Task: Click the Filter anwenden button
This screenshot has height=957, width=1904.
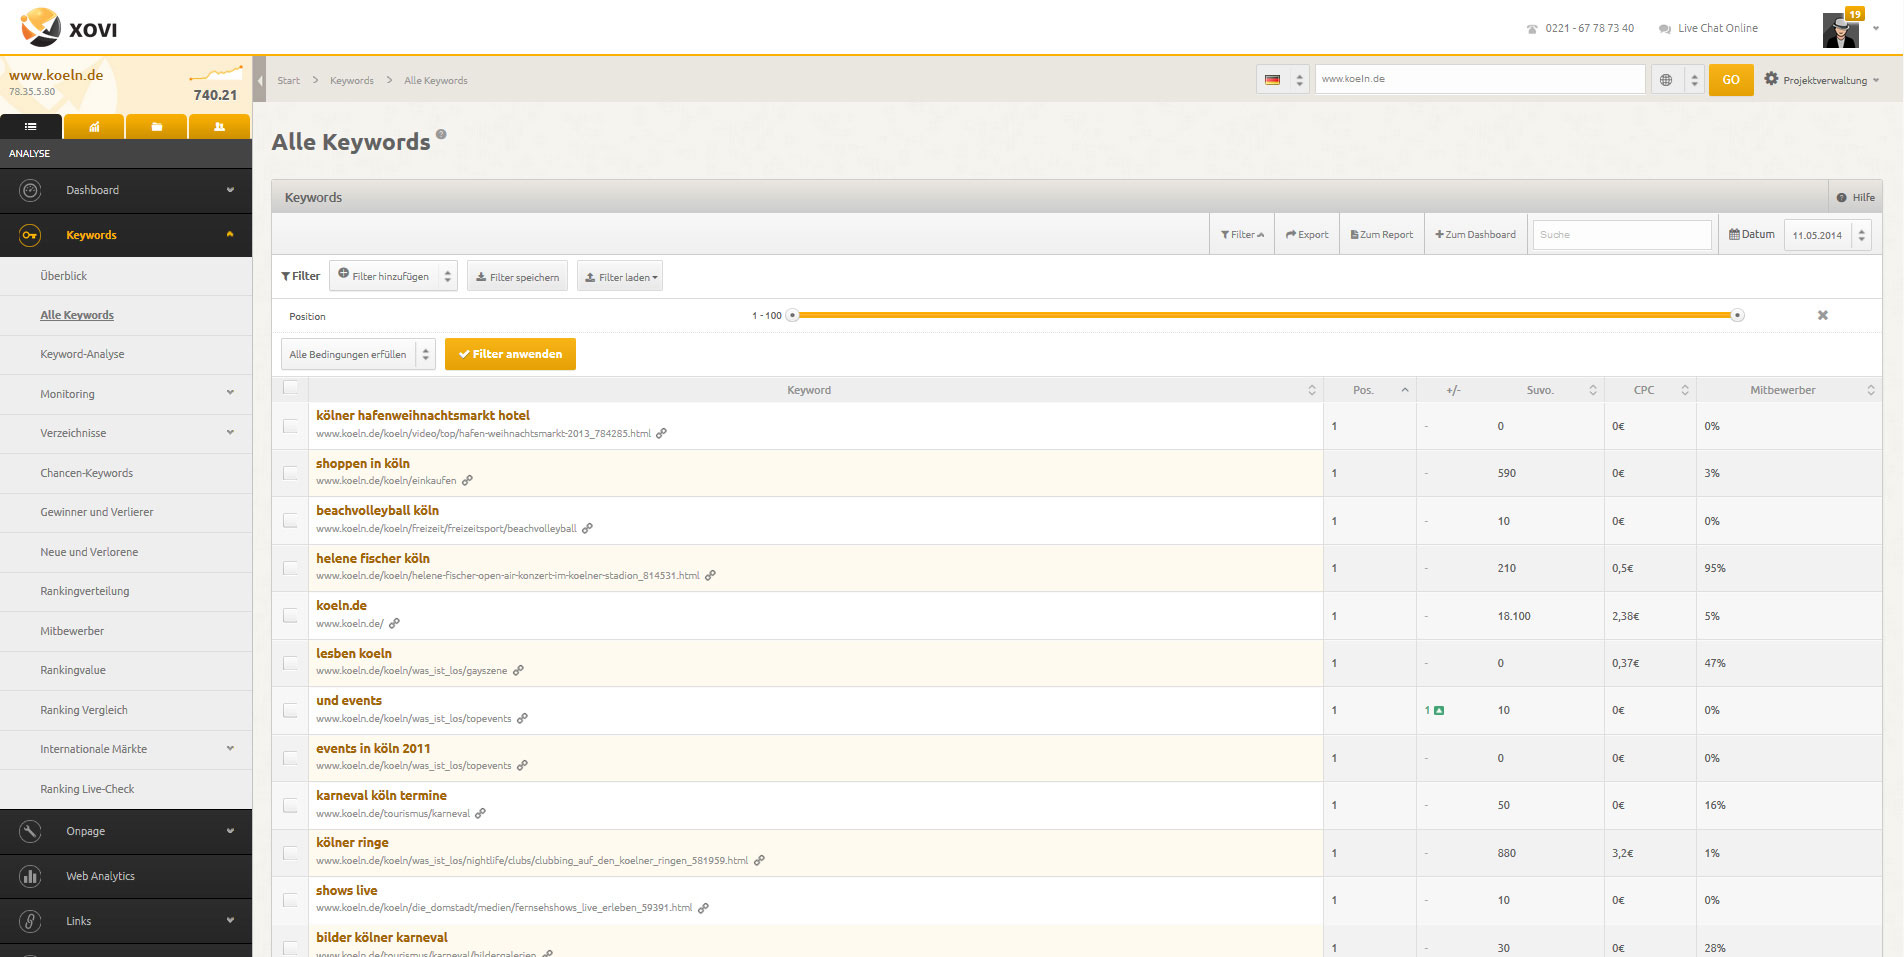Action: click(x=510, y=354)
